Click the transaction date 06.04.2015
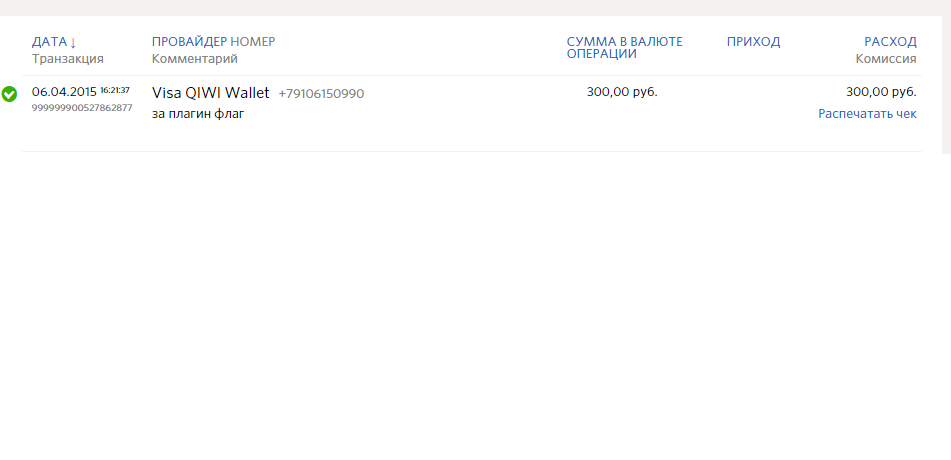951x460 pixels. pyautogui.click(x=64, y=92)
